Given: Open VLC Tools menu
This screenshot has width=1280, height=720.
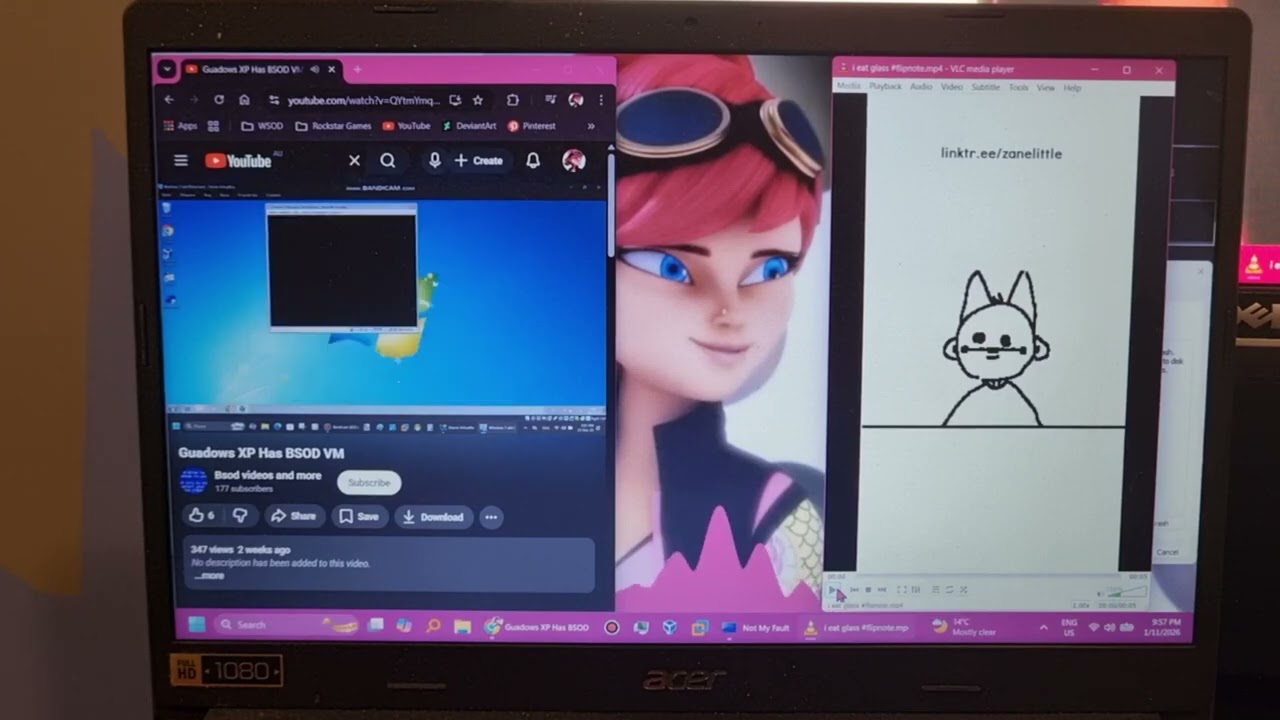Looking at the screenshot, I should click(x=1018, y=87).
